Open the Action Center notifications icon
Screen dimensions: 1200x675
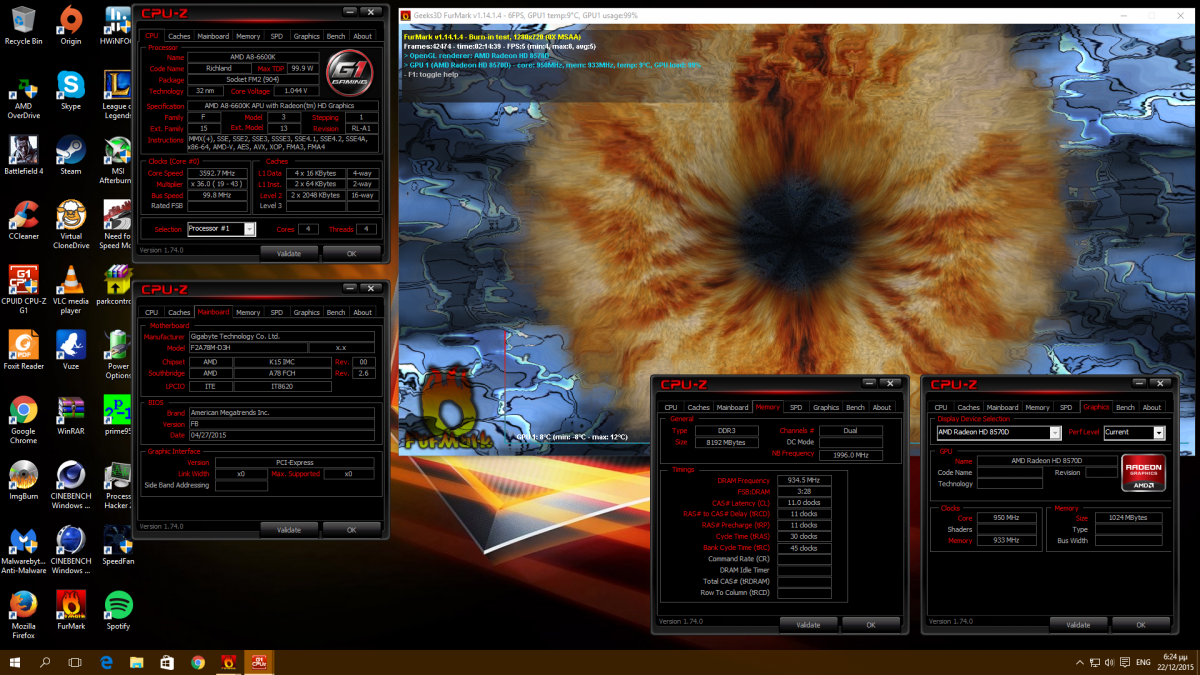[1123, 662]
